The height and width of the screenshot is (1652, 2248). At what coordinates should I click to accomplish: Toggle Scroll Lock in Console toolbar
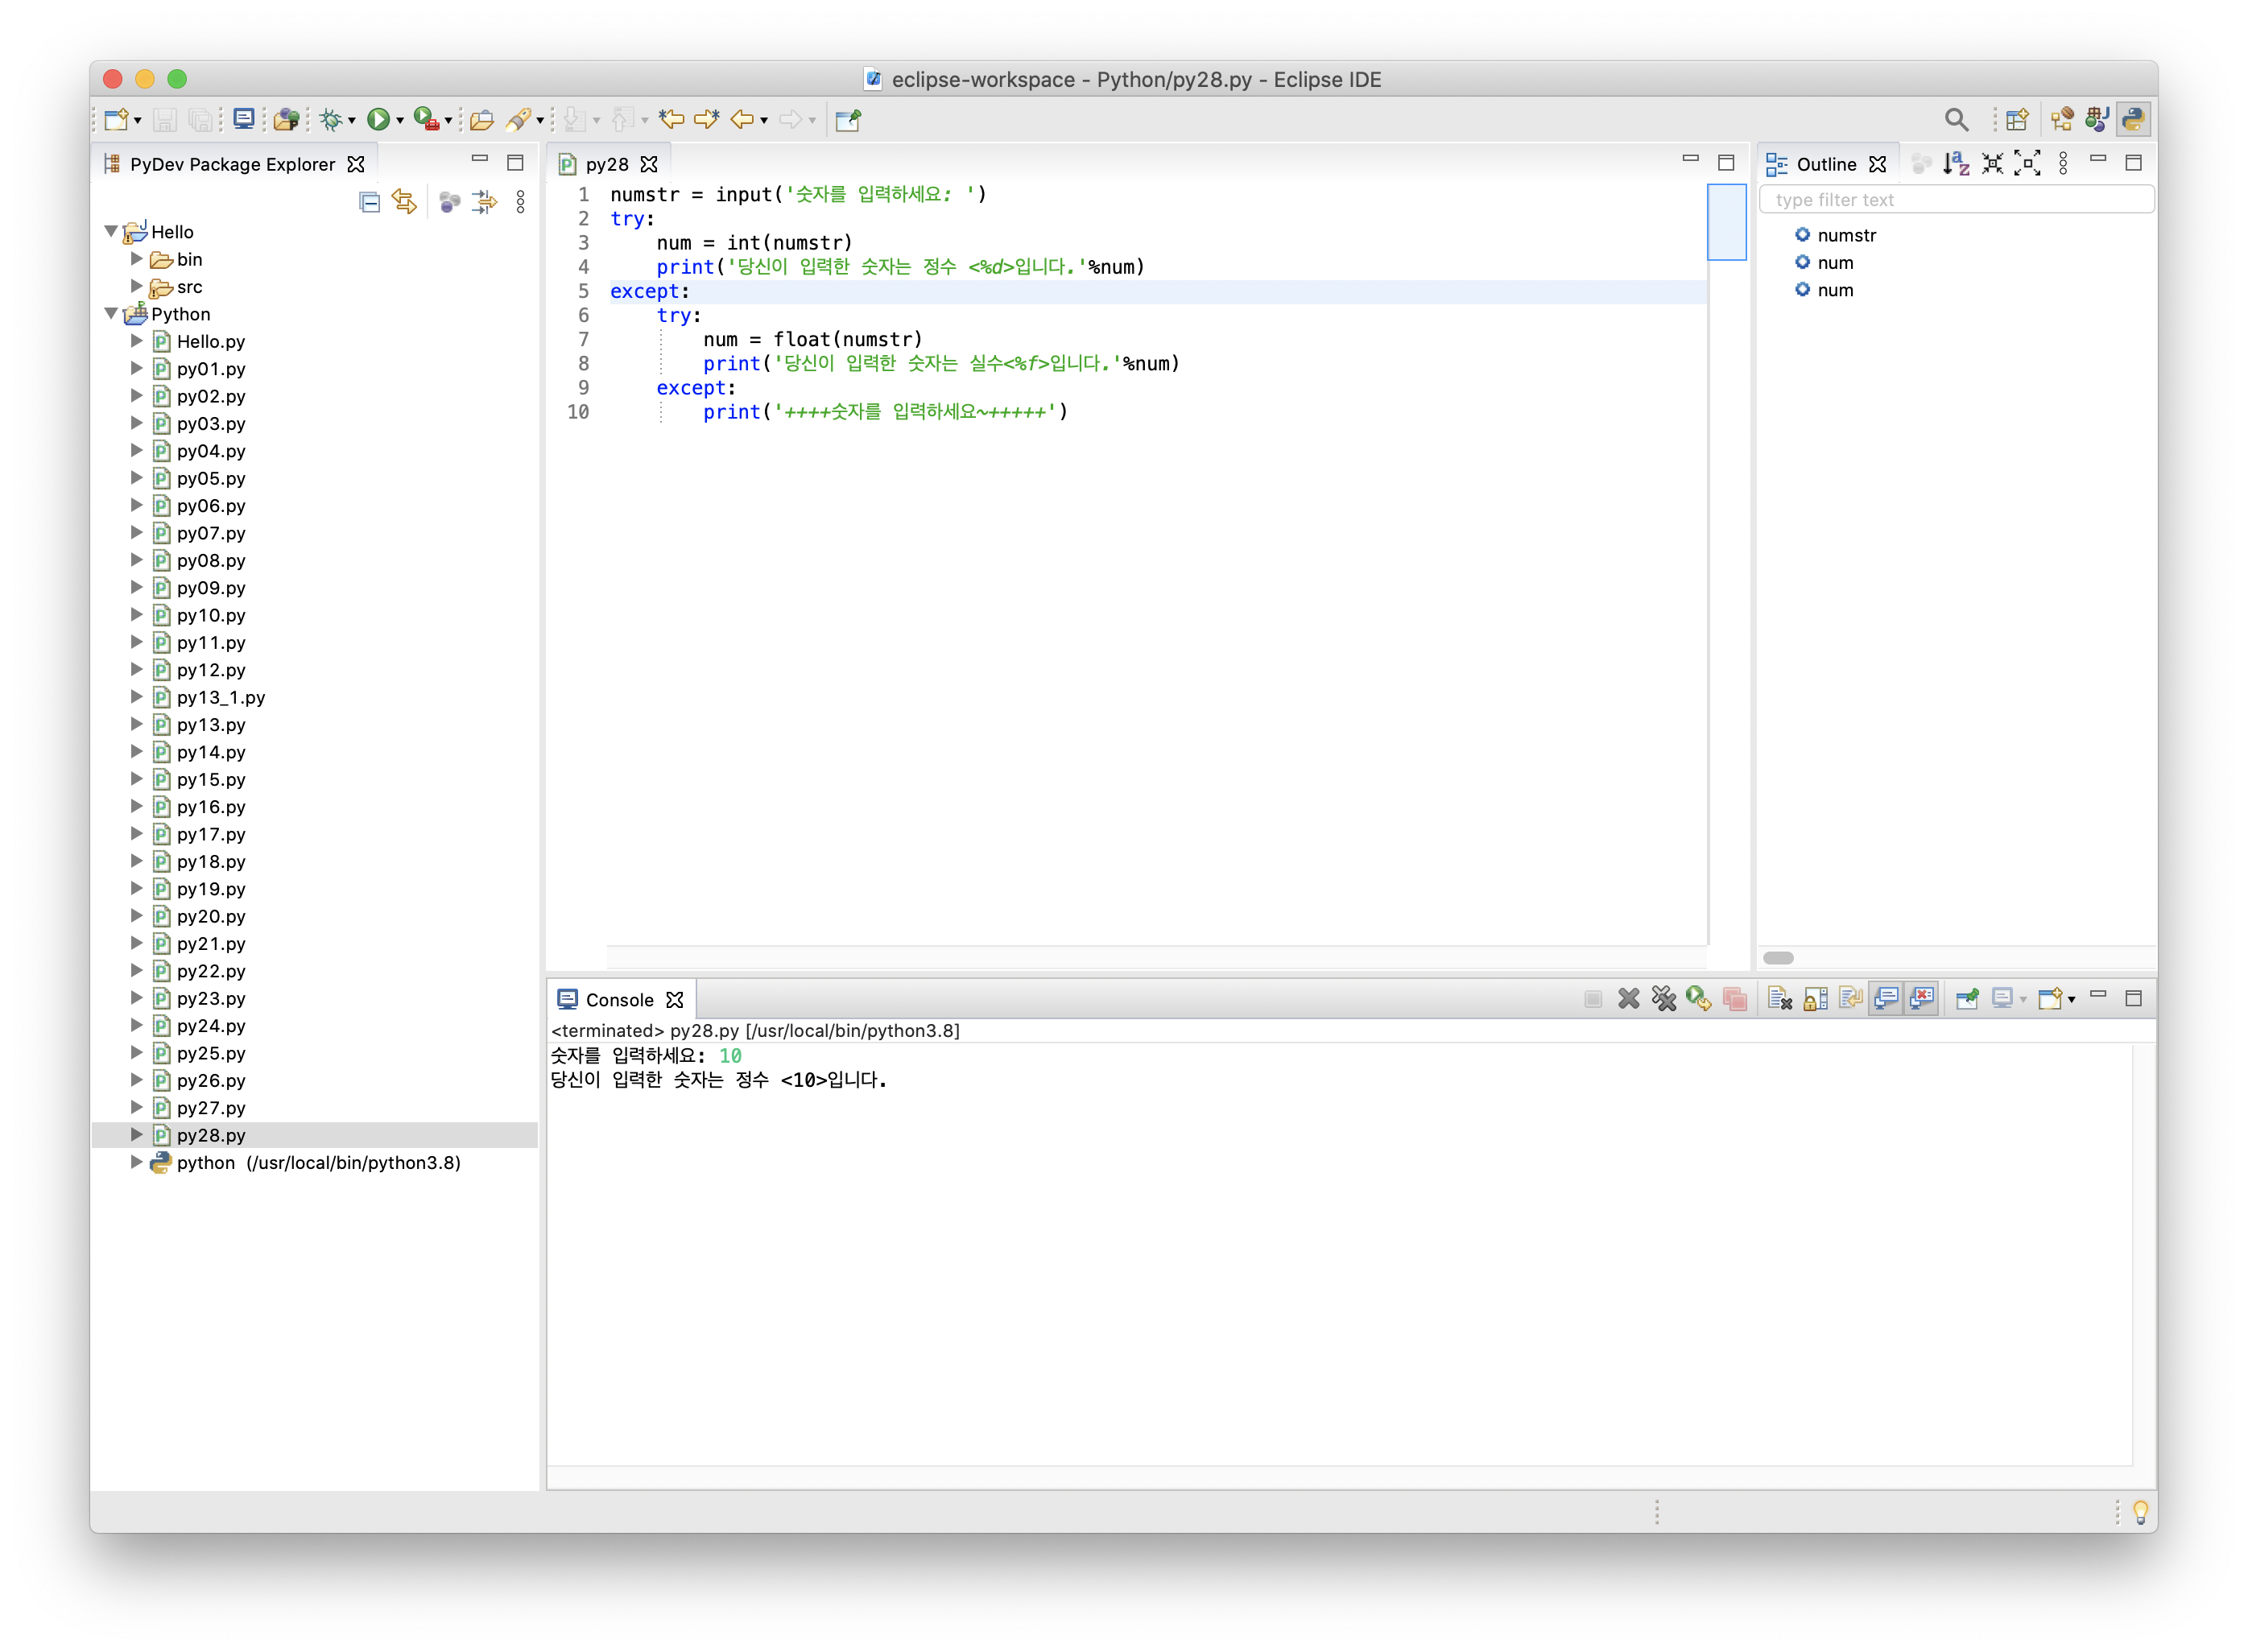(x=1815, y=999)
